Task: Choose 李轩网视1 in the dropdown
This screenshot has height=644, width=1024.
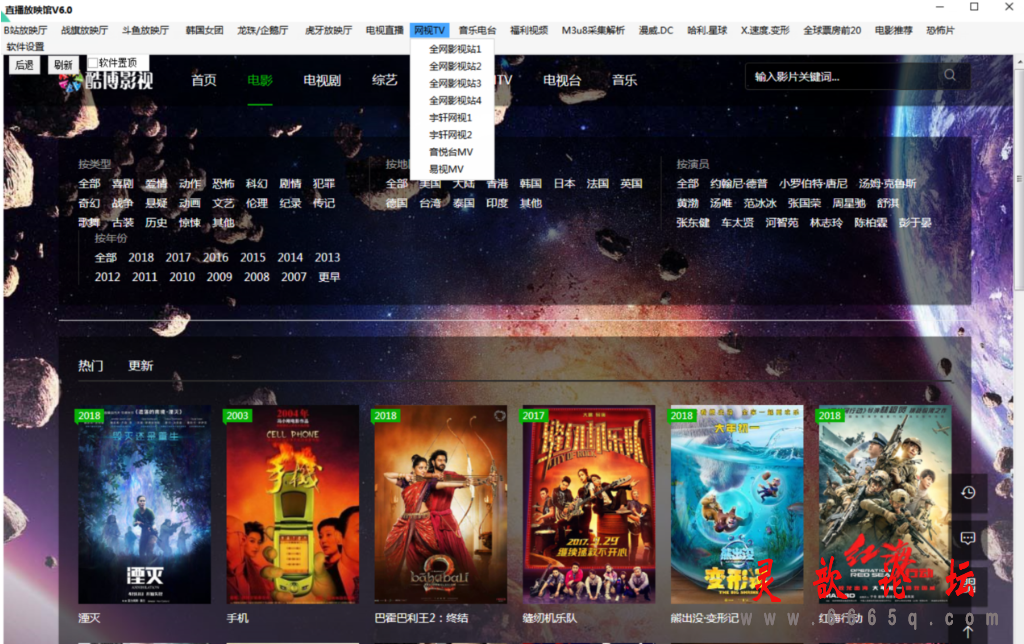Action: 452,118
